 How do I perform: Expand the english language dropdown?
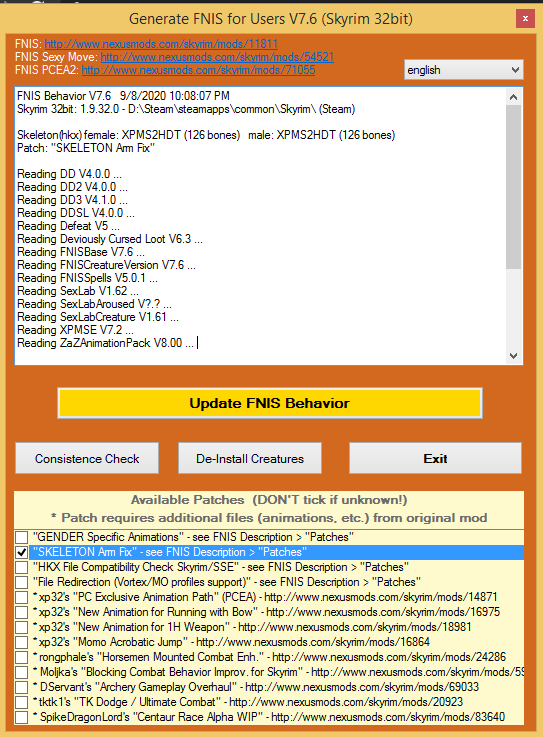click(464, 70)
